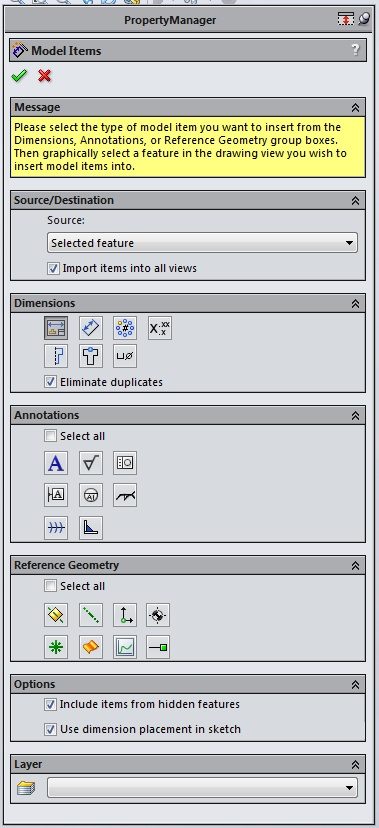This screenshot has height=828, width=379.
Task: Select the Coordinate System reference geometry icon
Action: click(x=125, y=615)
